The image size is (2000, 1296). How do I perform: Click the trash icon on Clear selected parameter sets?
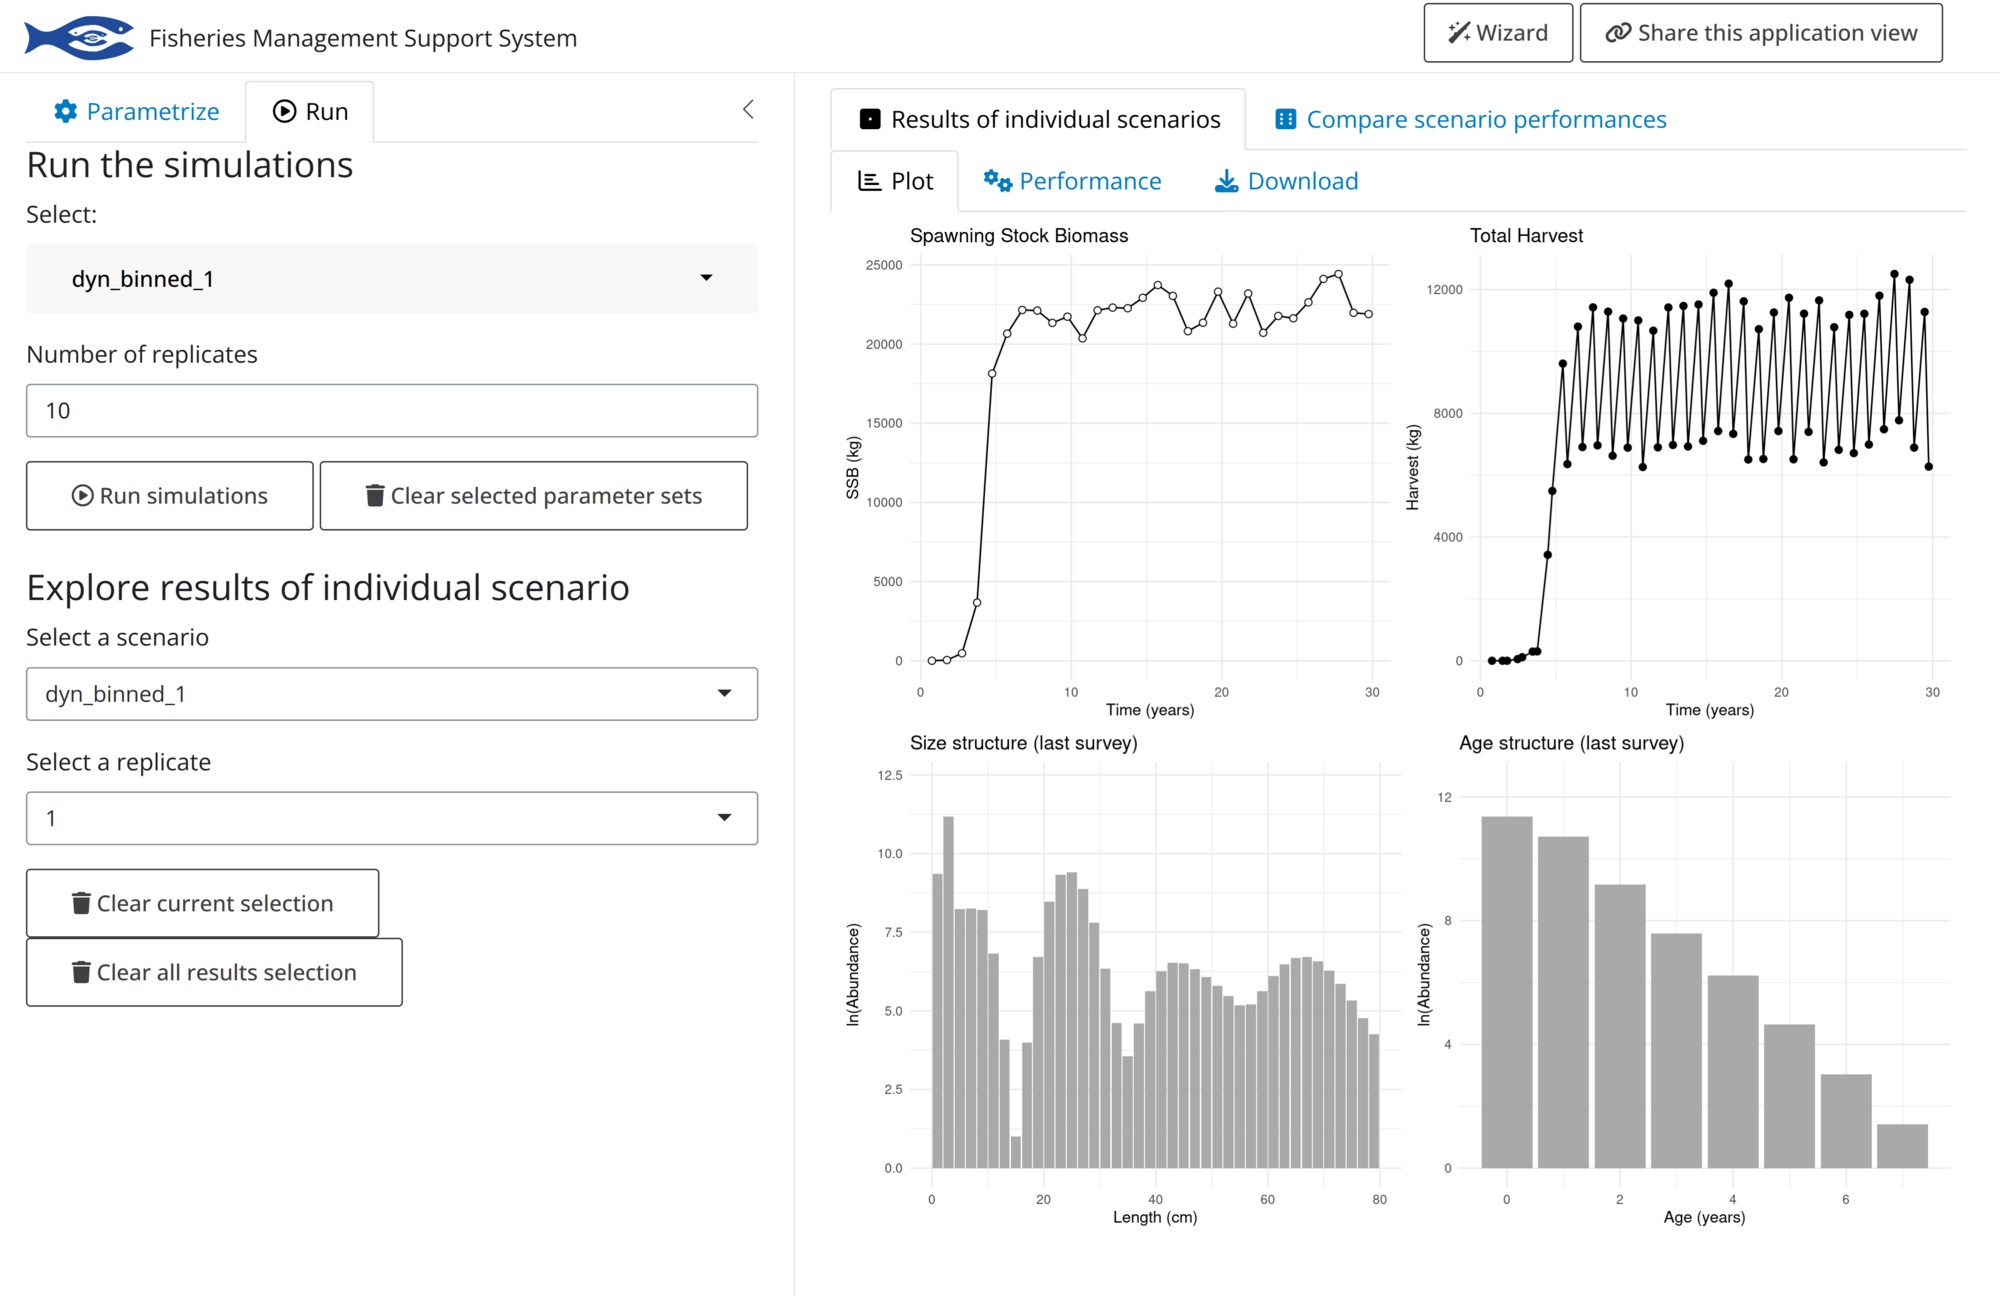tap(373, 495)
